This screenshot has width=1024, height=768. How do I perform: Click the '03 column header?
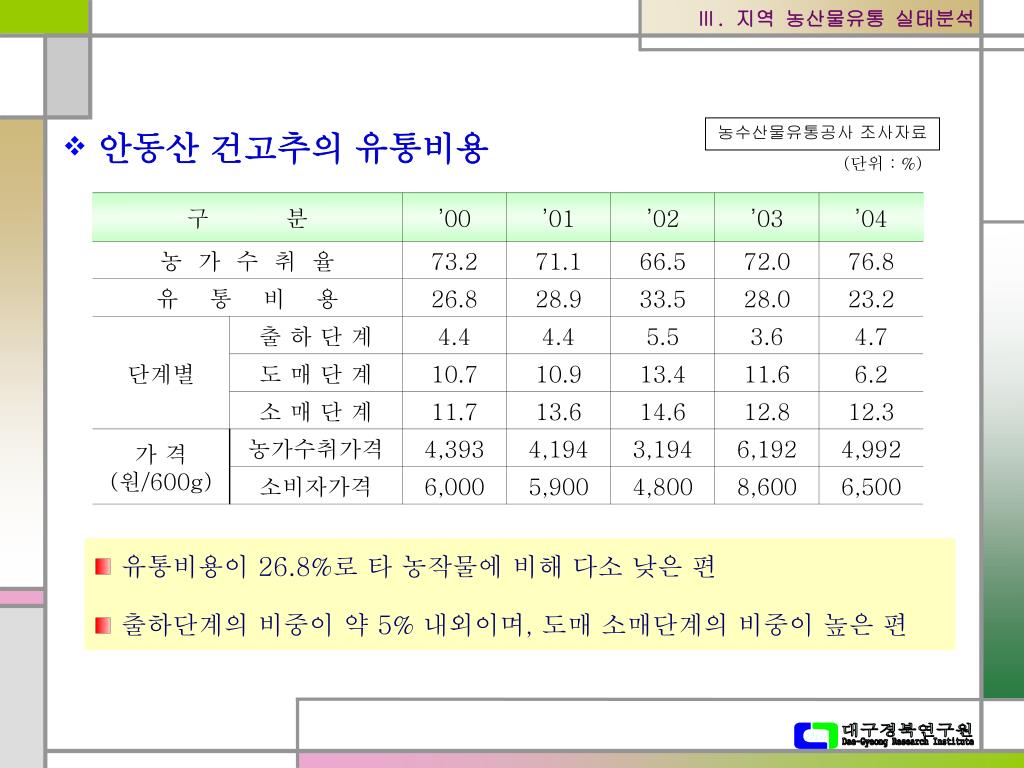tap(767, 218)
